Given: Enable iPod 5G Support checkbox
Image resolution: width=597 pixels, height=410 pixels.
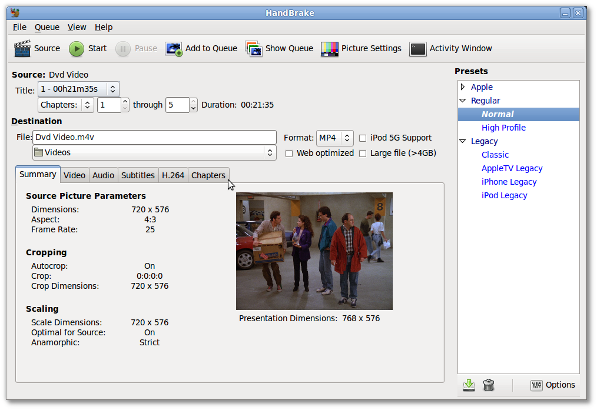Looking at the screenshot, I should pos(362,138).
